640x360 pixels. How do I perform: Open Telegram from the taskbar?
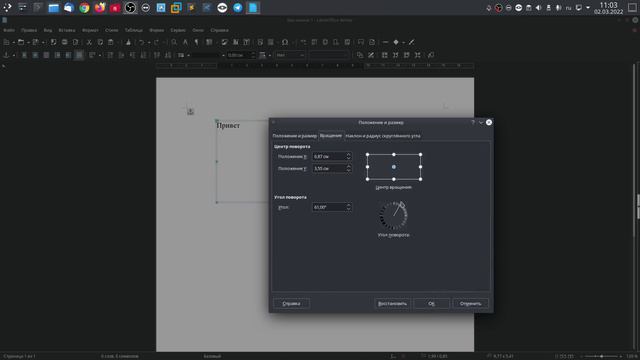pyautogui.click(x=238, y=8)
